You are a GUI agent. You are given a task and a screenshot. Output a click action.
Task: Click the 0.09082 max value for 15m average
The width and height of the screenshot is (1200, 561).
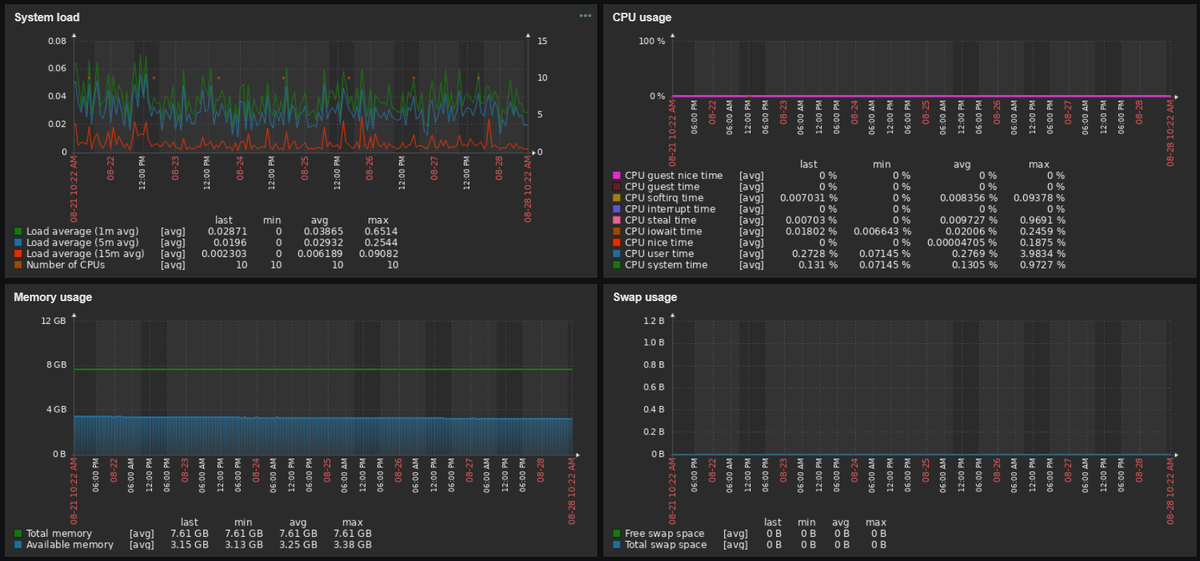coord(377,253)
